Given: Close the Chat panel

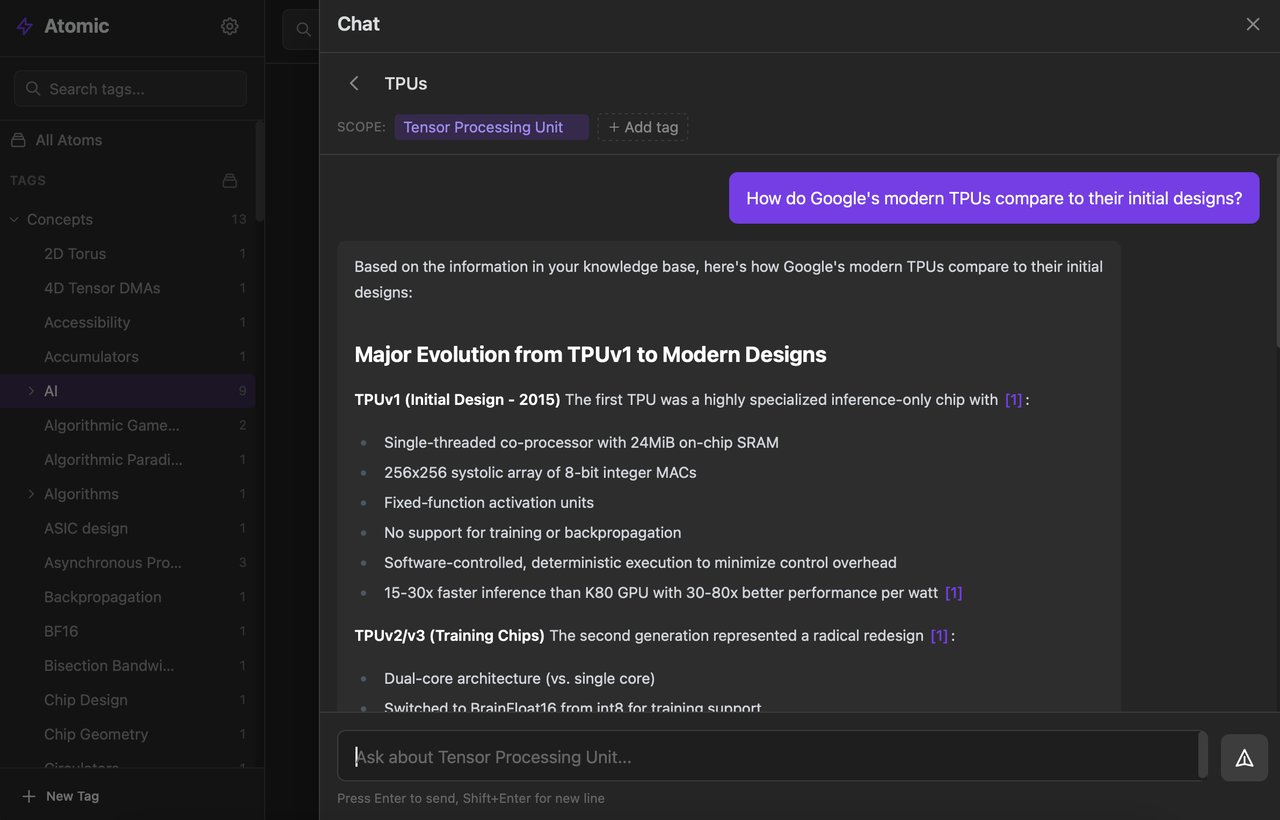Looking at the screenshot, I should (x=1252, y=24).
